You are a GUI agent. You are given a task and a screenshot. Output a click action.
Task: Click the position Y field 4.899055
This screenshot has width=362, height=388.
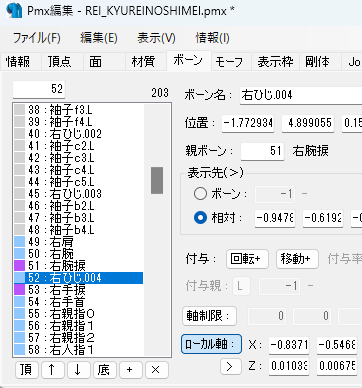tap(308, 123)
